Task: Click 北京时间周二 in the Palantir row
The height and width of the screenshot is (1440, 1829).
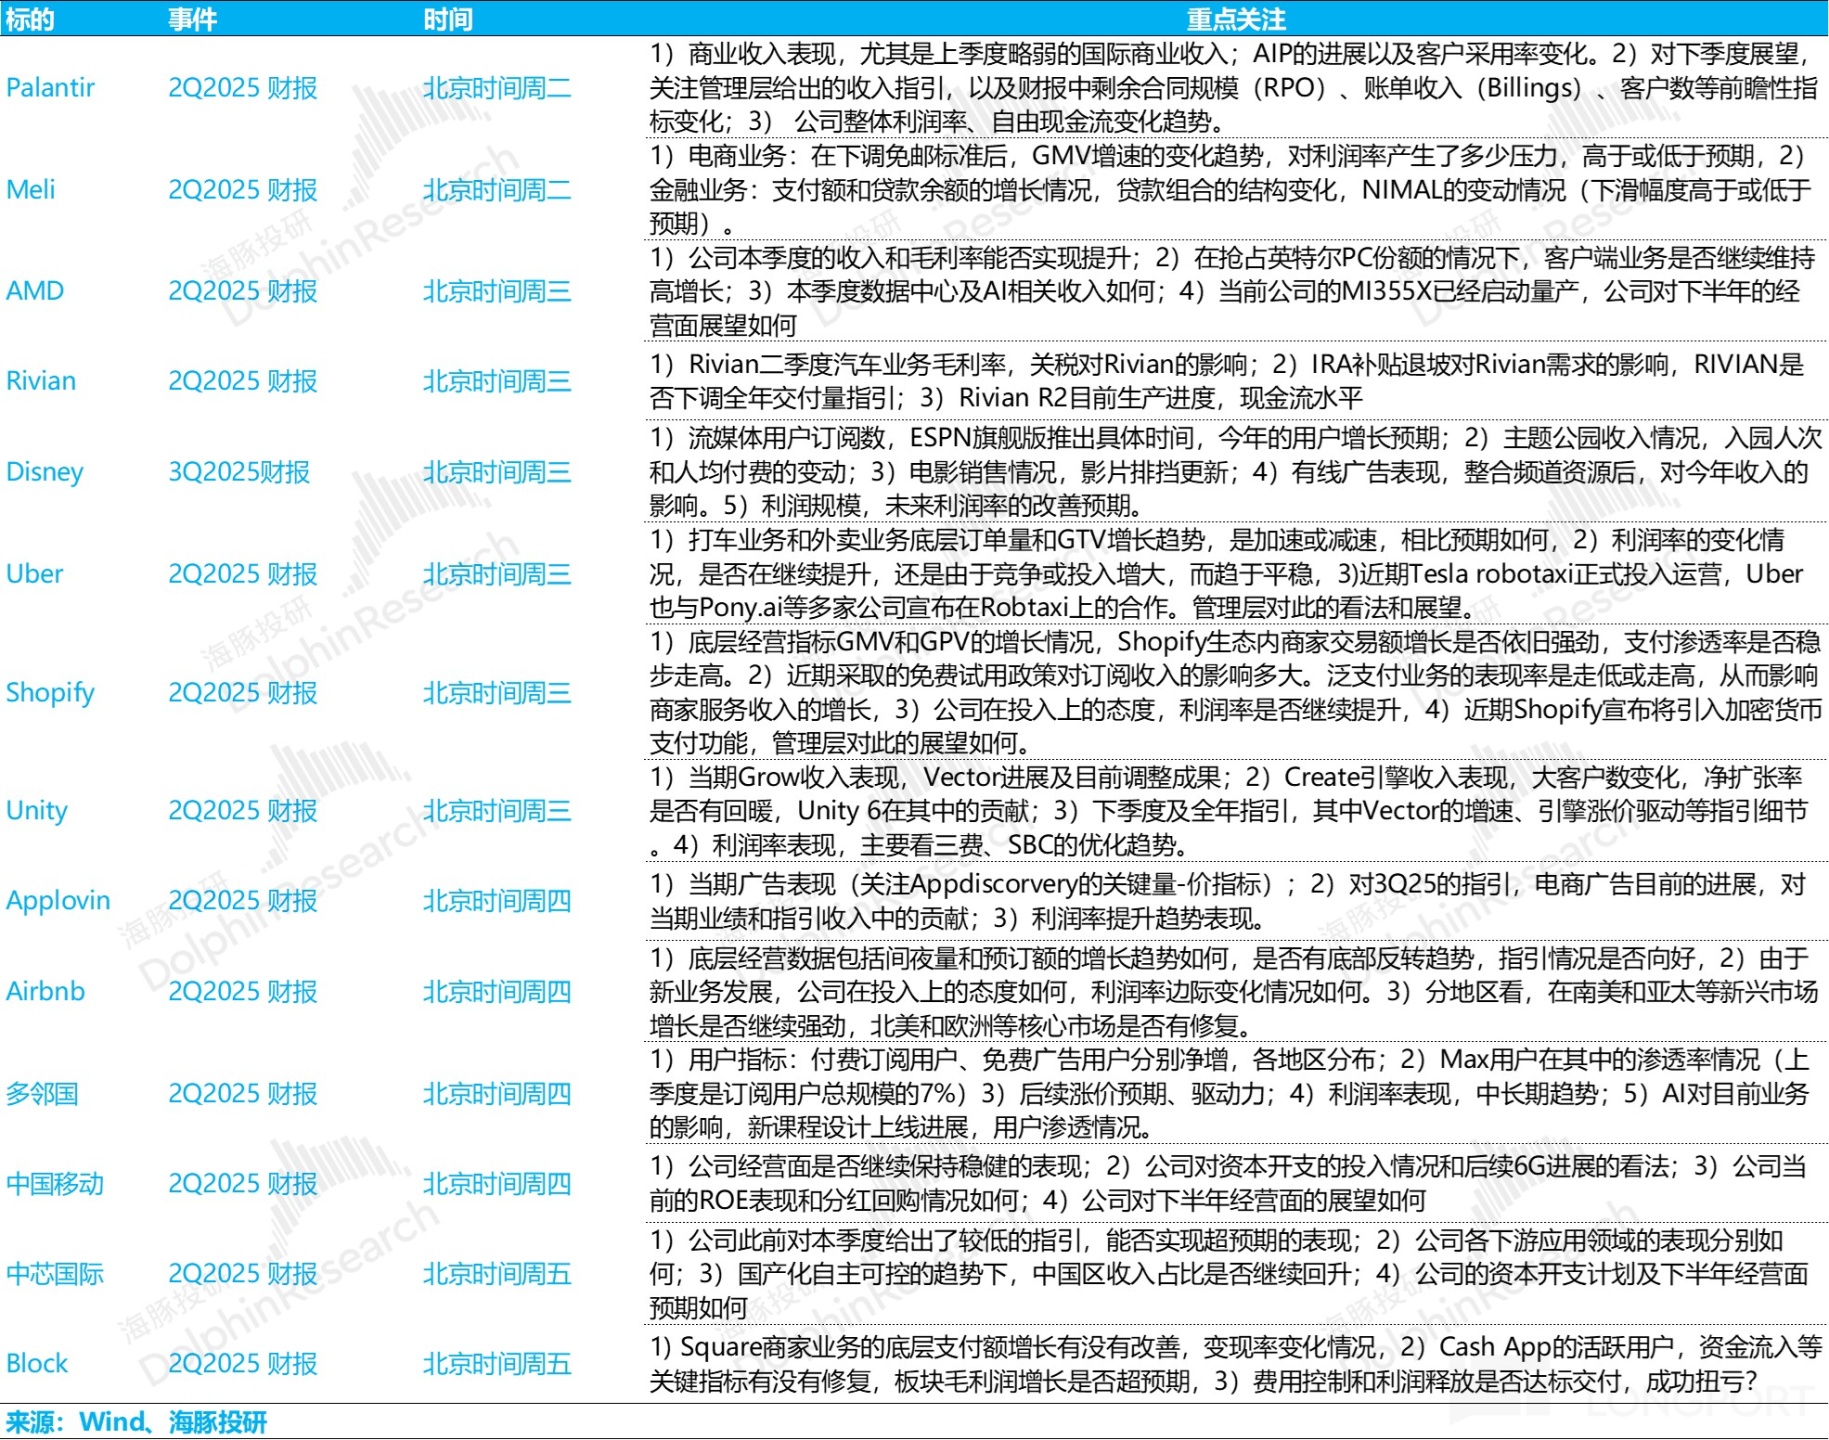Action: point(497,88)
